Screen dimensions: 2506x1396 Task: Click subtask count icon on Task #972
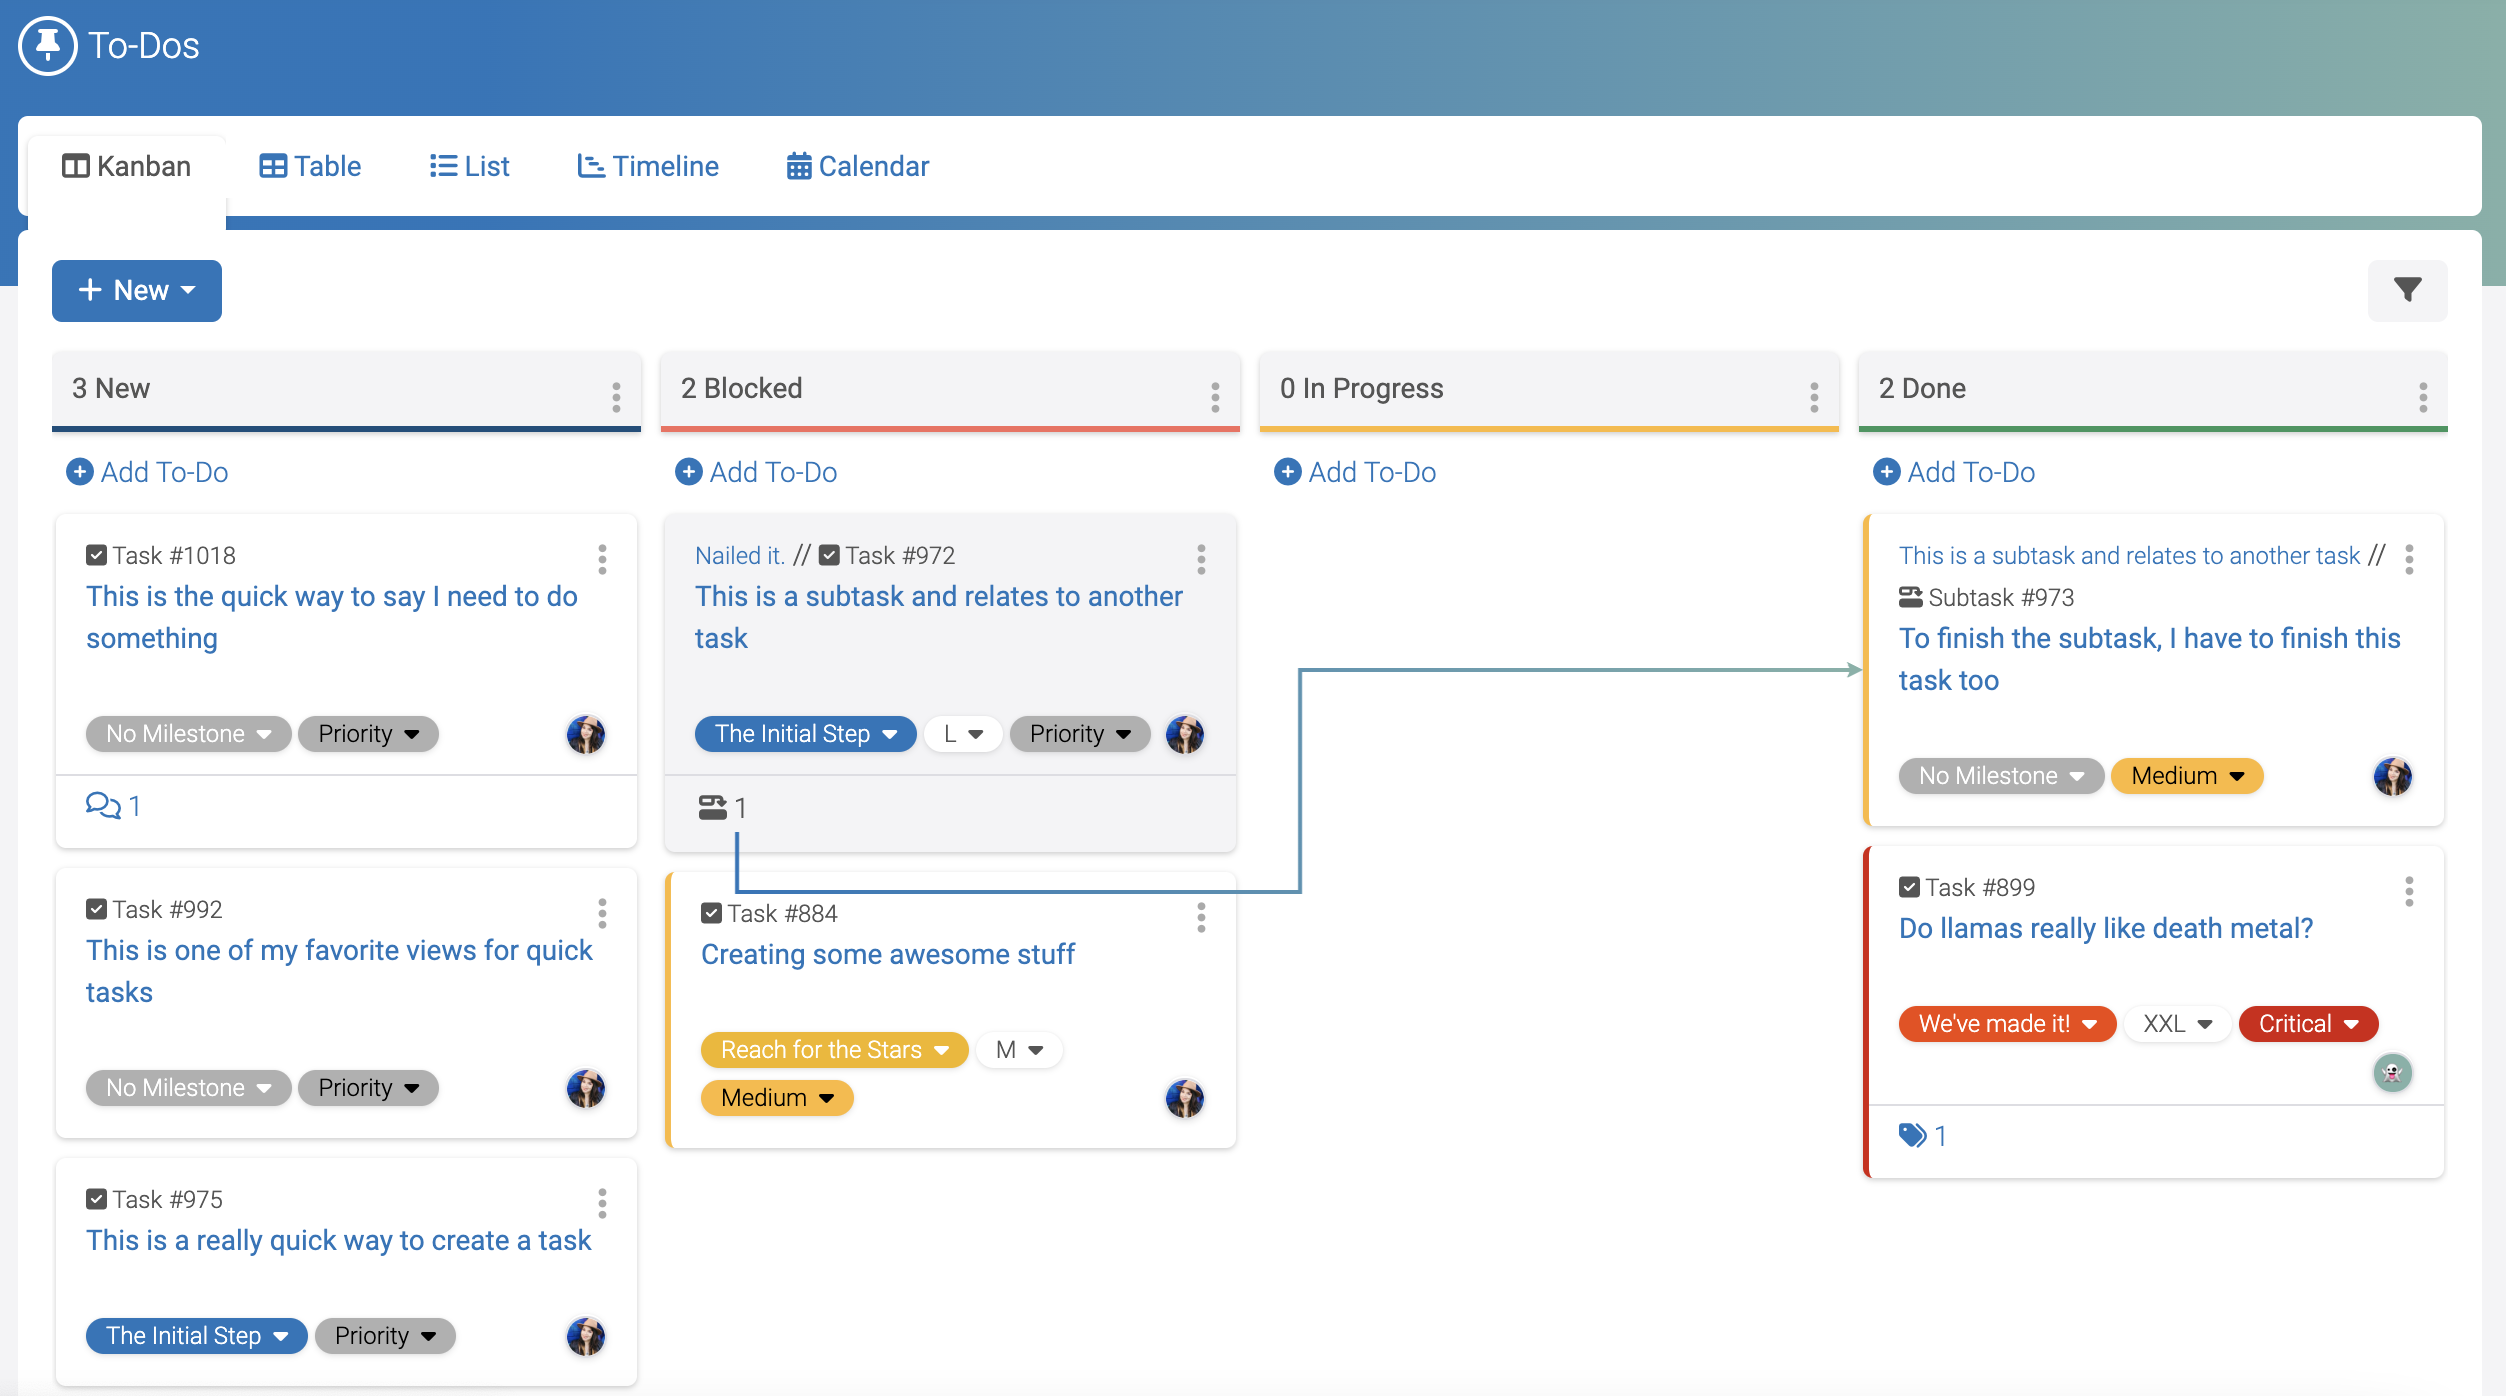point(712,807)
